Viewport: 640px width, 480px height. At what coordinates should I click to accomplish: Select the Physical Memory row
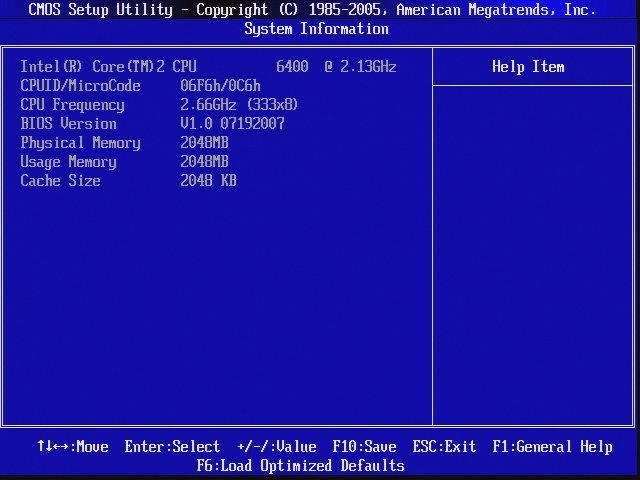tap(81, 143)
